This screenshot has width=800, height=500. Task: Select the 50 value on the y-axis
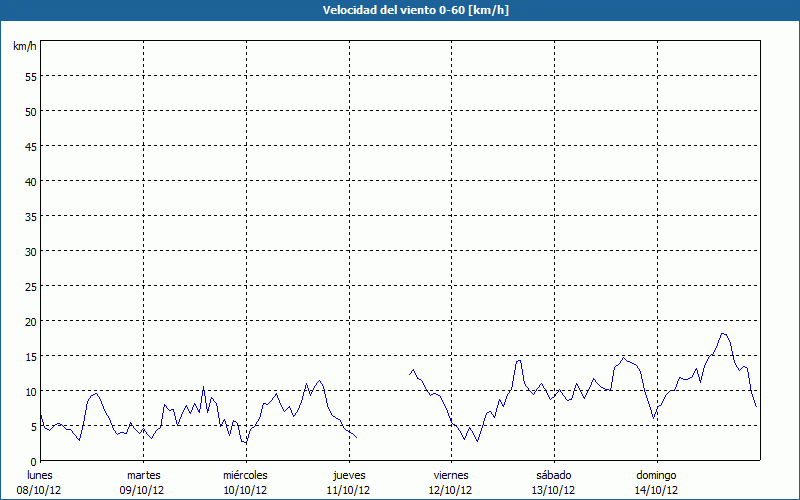tap(30, 111)
